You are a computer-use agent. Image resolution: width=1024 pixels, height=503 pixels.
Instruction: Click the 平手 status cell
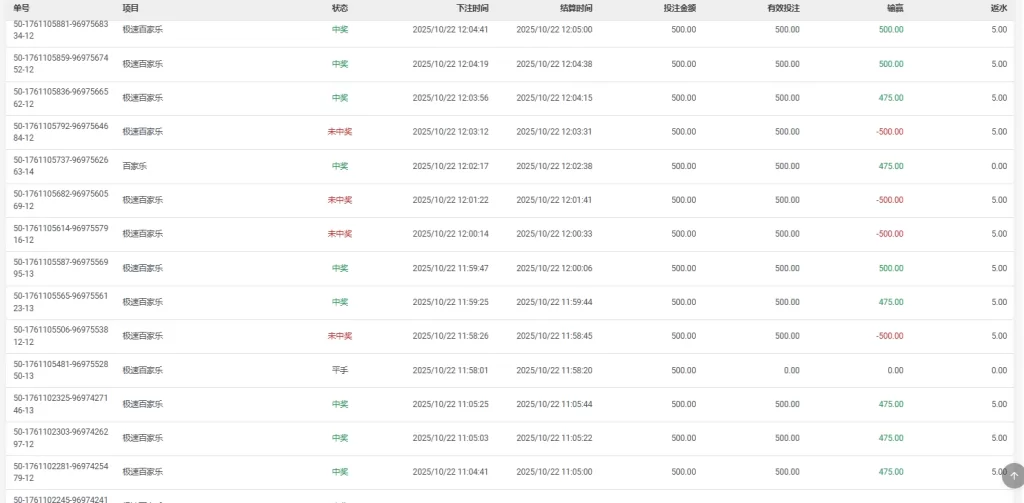click(x=340, y=370)
